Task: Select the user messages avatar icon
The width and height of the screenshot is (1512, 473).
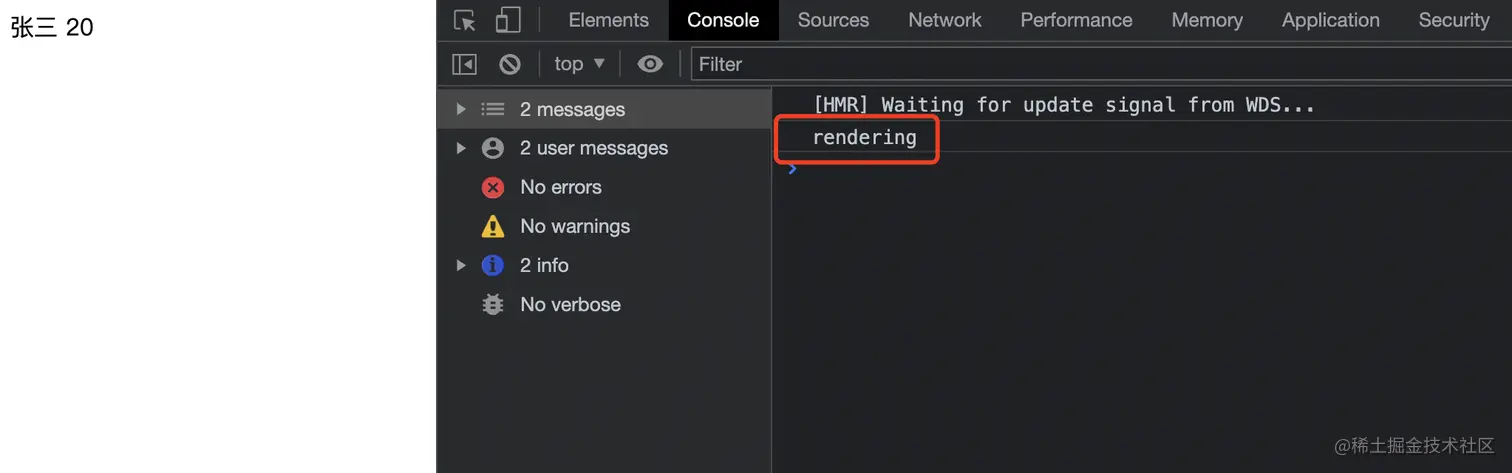Action: pyautogui.click(x=493, y=148)
